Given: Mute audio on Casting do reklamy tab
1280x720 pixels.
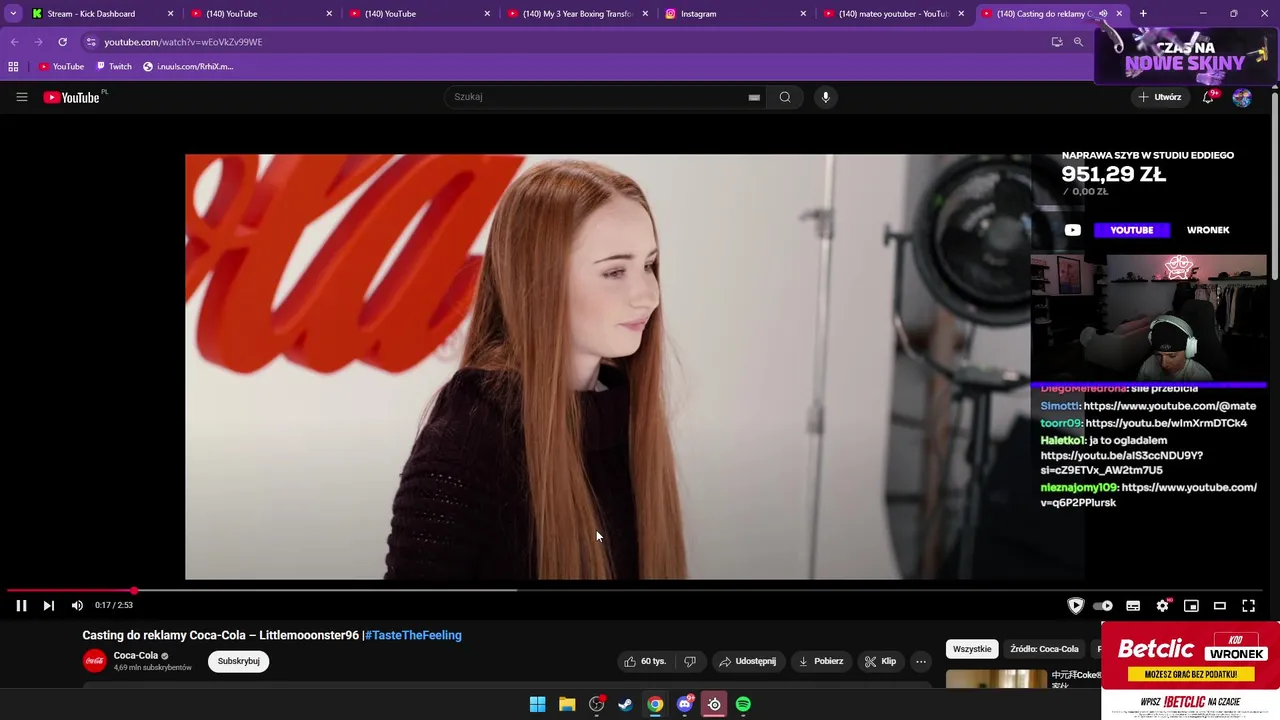Looking at the screenshot, I should [x=1103, y=14].
